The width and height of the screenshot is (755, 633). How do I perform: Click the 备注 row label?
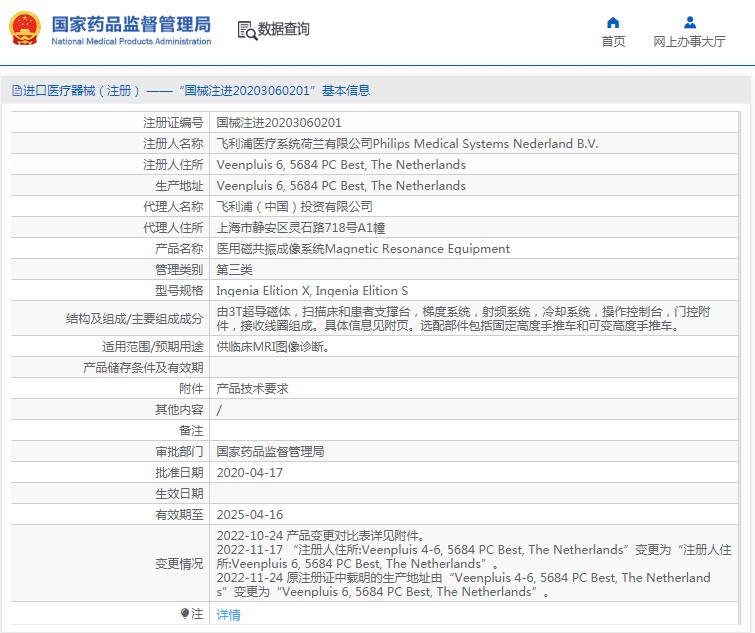click(x=191, y=431)
